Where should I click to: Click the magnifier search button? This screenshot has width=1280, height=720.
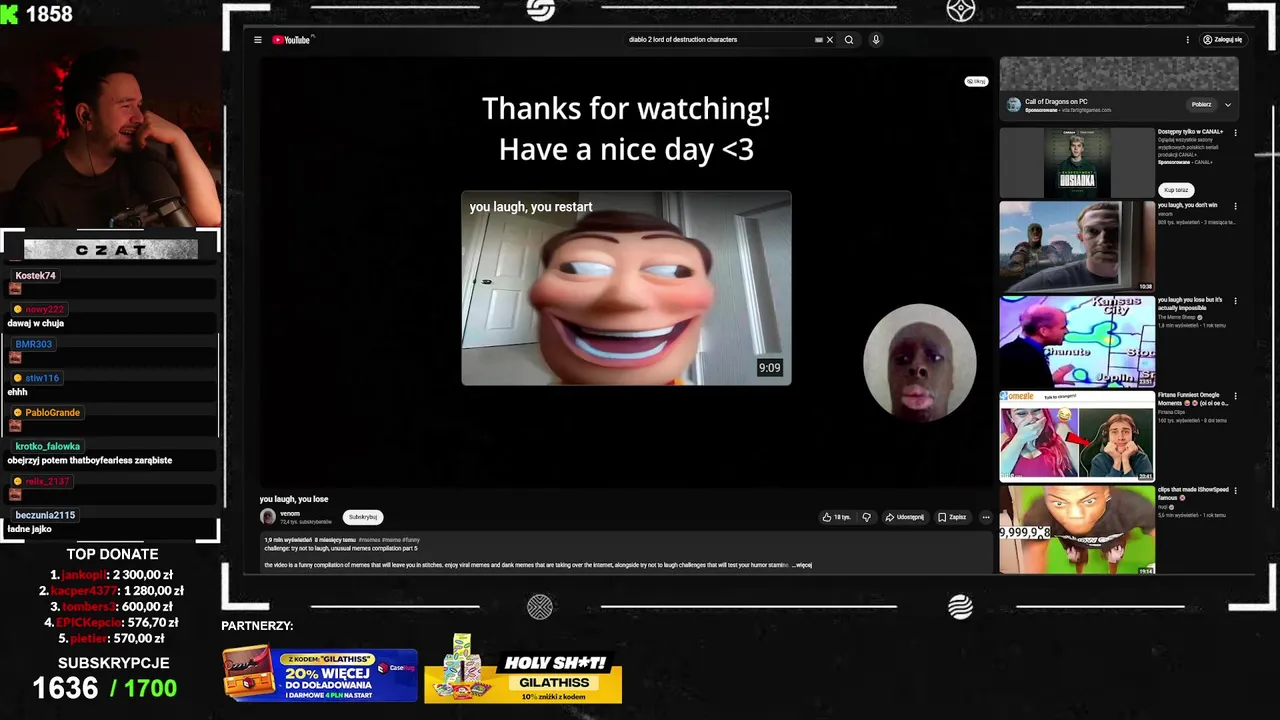pyautogui.click(x=849, y=40)
